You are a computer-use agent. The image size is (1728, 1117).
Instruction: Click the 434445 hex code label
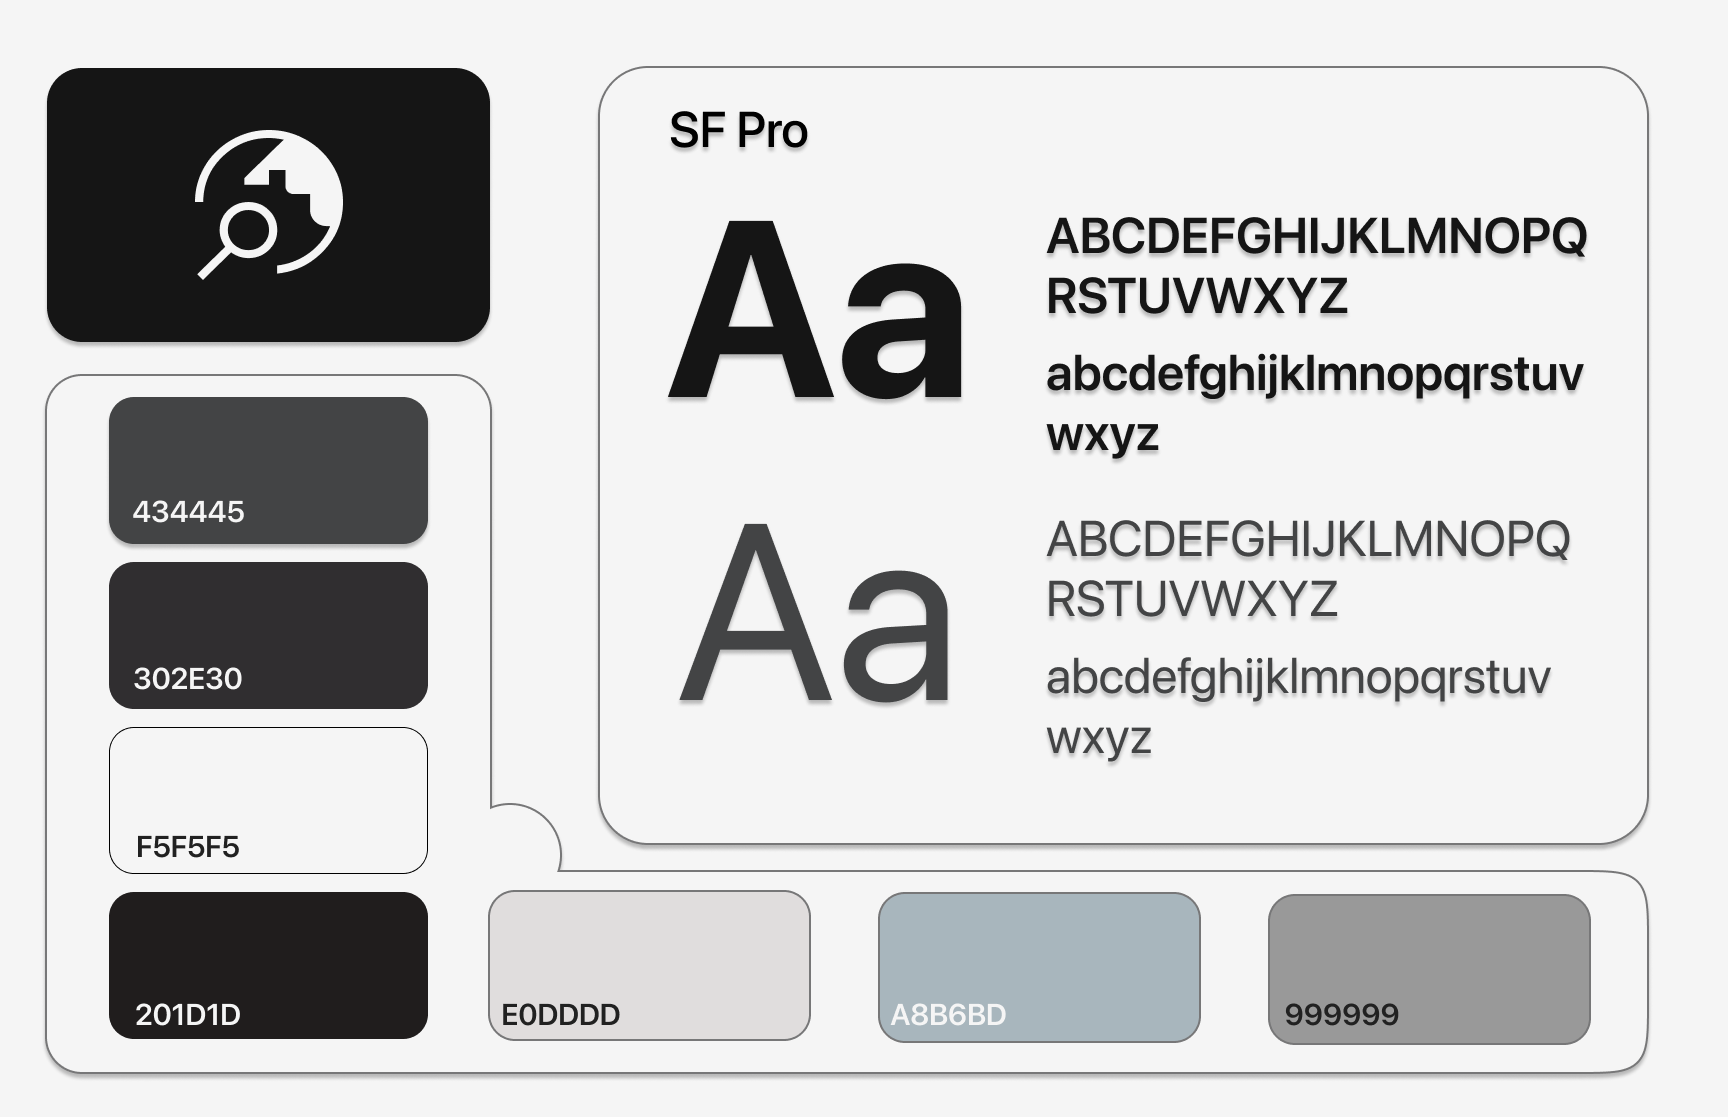pos(188,512)
